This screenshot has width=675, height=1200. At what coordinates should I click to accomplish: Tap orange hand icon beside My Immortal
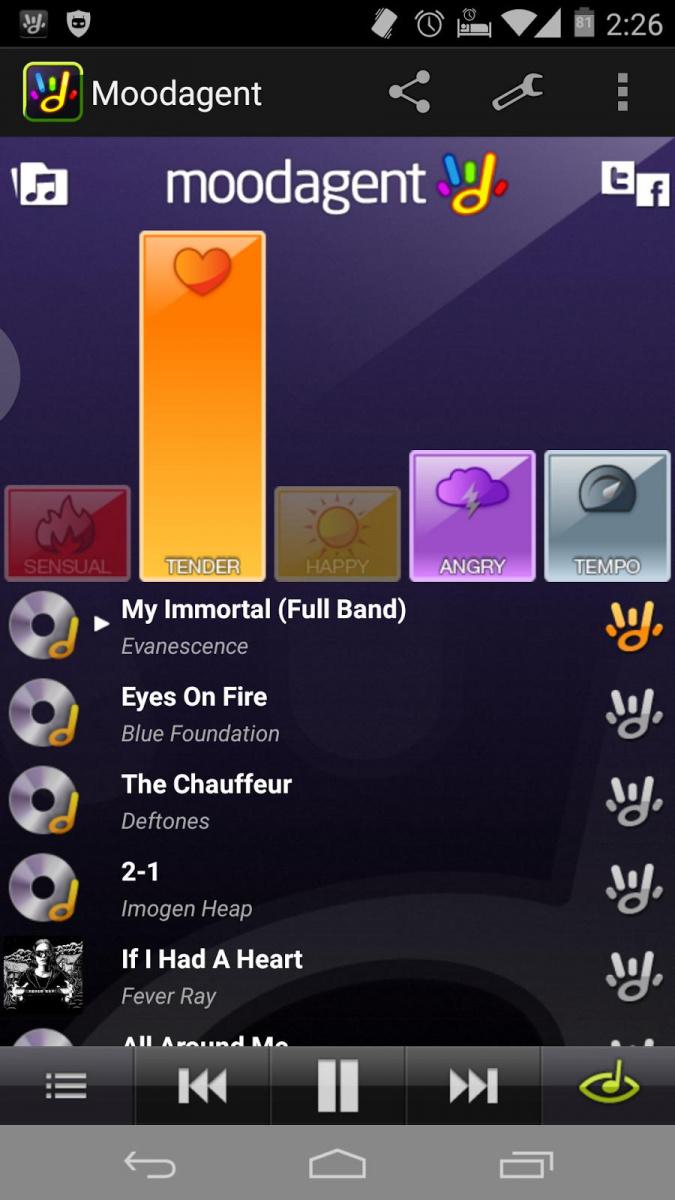(634, 626)
